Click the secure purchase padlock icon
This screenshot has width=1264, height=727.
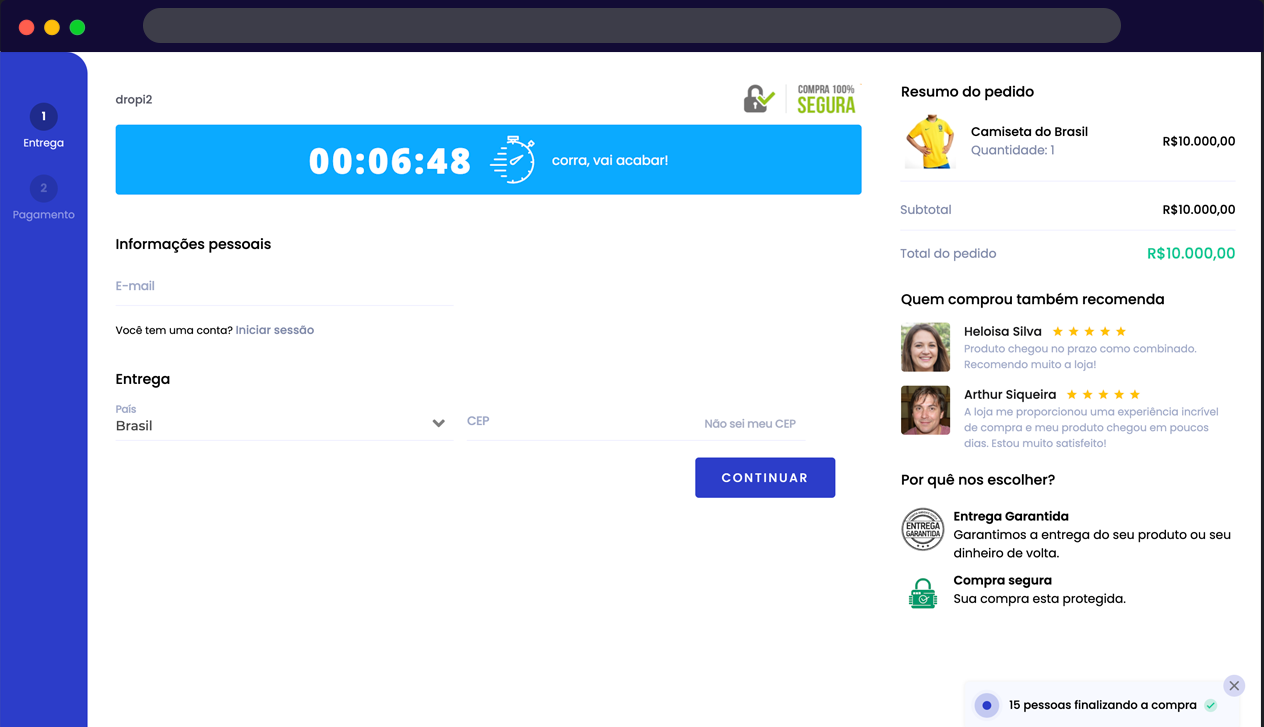point(759,98)
